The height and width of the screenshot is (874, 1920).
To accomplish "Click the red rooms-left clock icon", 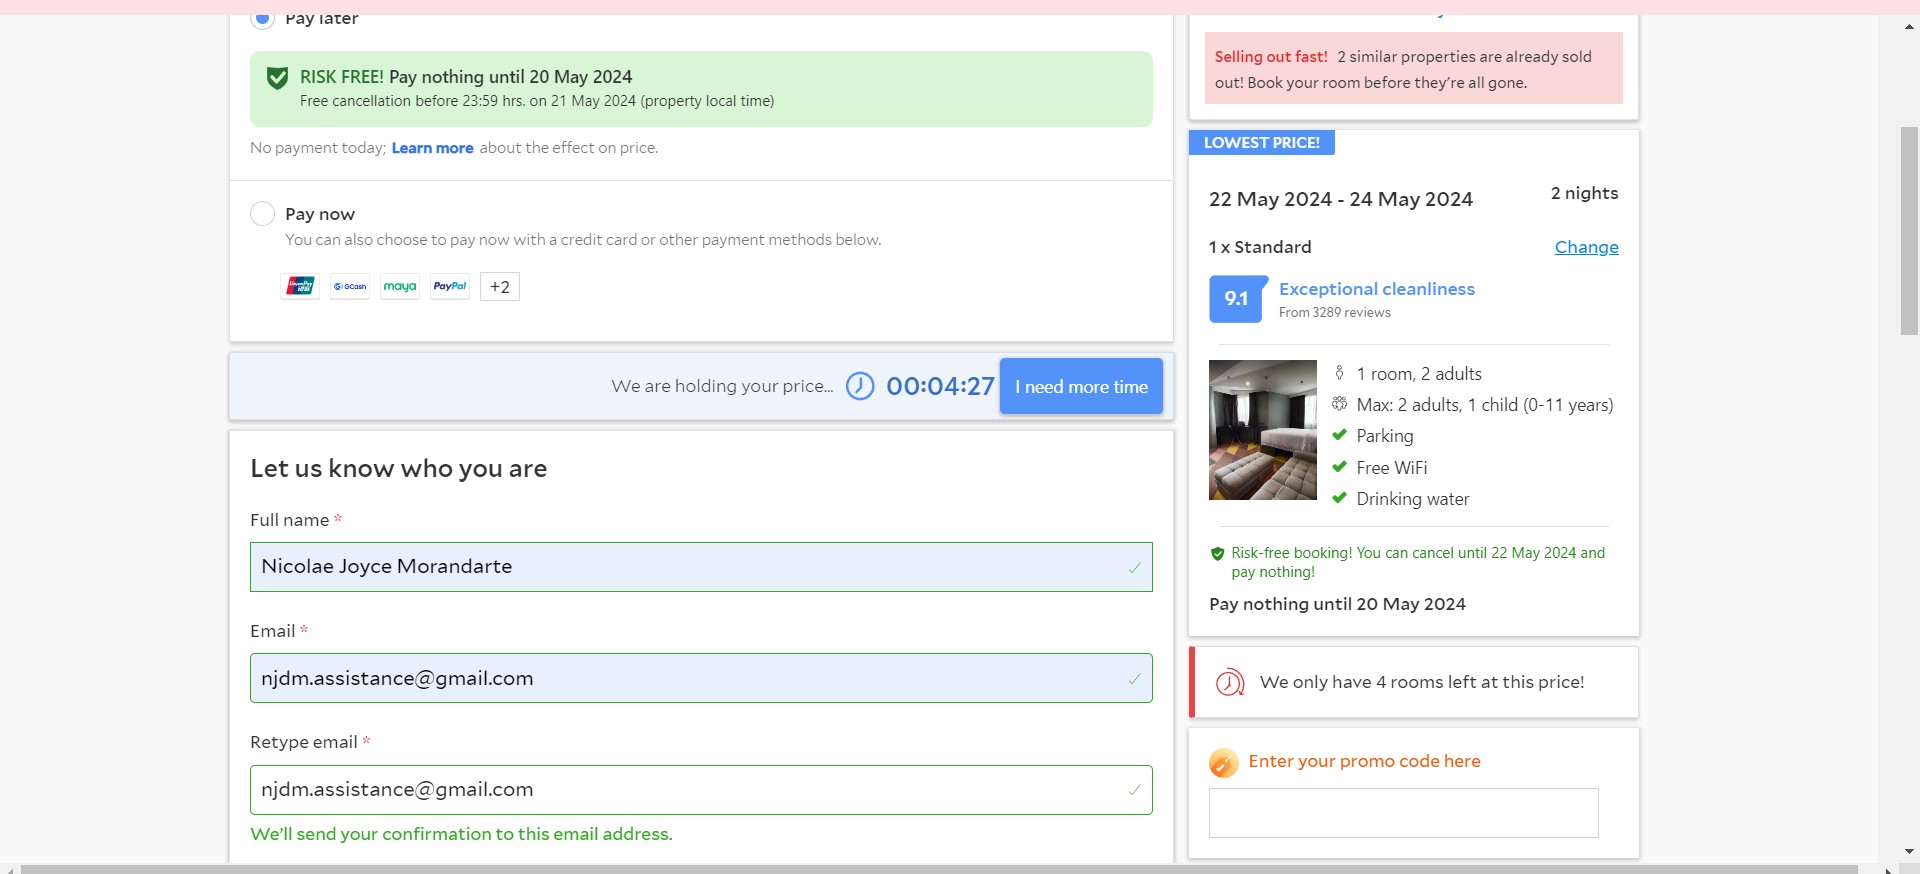I will 1229,683.
